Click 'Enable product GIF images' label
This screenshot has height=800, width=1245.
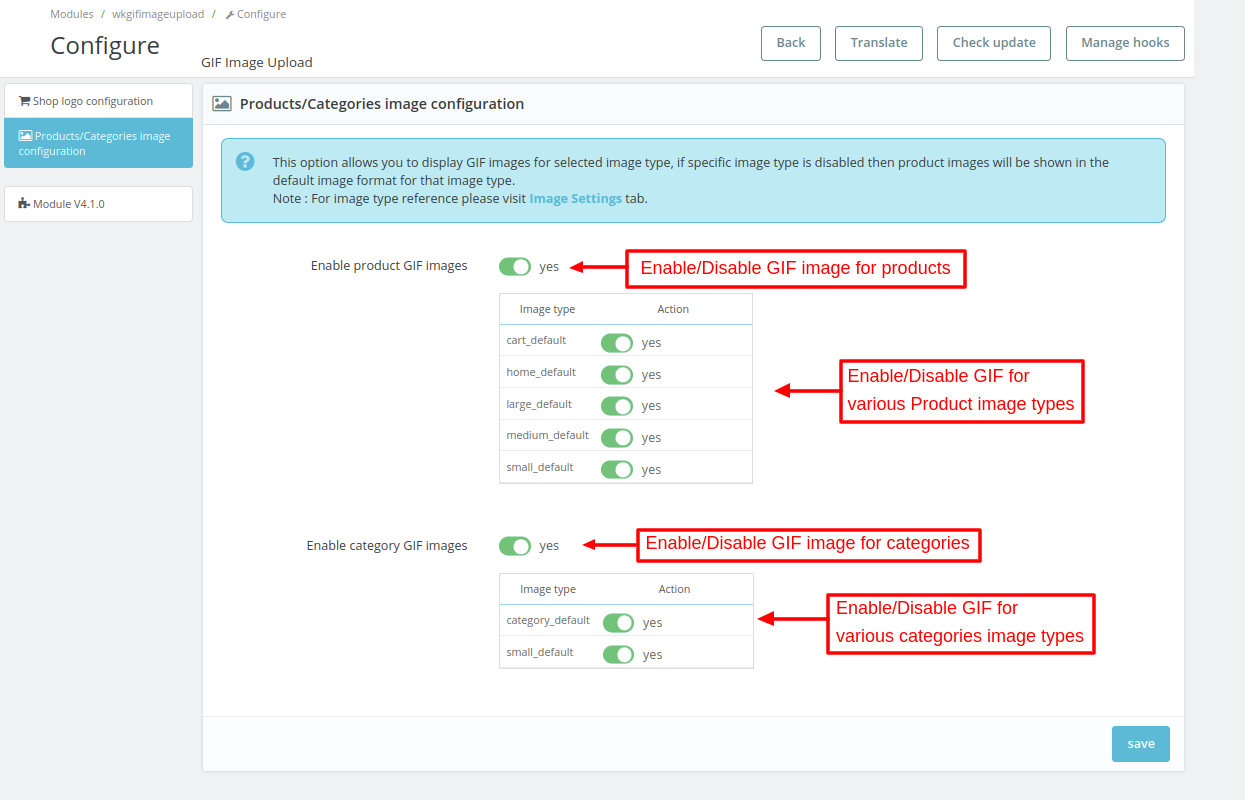[x=389, y=266]
